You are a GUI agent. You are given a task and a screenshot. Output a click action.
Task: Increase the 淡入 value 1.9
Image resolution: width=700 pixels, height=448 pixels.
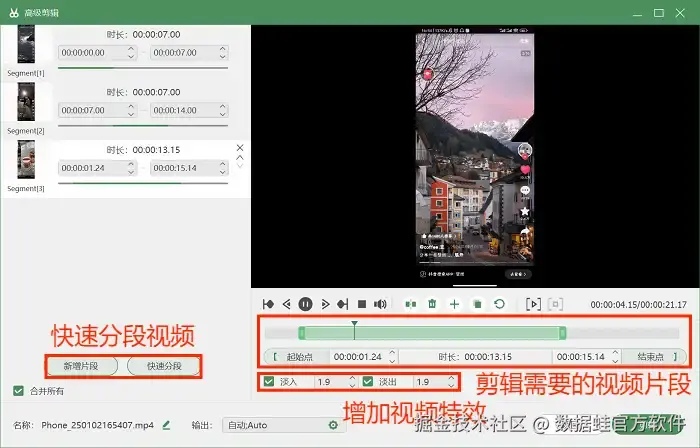(x=352, y=378)
